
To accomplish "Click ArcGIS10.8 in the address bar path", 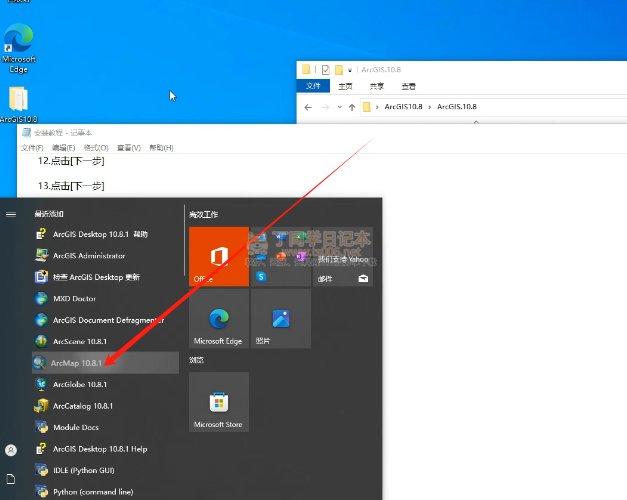I will (x=404, y=106).
